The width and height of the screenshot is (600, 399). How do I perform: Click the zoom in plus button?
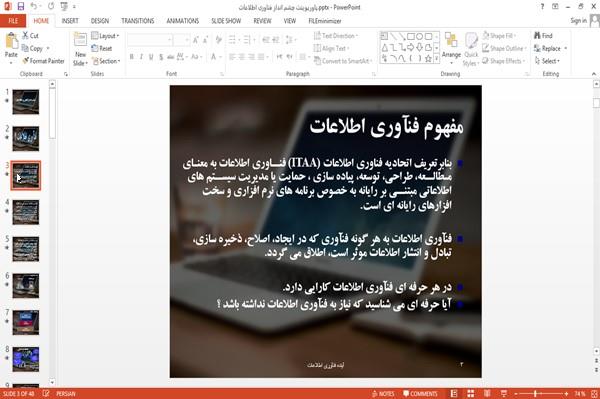[x=566, y=394]
